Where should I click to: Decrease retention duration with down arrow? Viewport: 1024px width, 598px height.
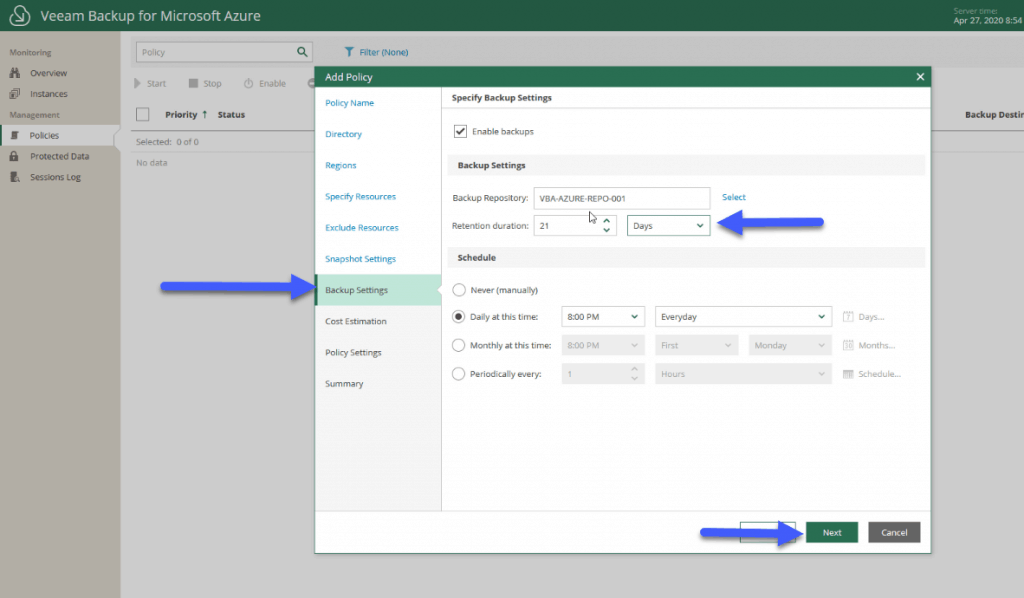(607, 230)
